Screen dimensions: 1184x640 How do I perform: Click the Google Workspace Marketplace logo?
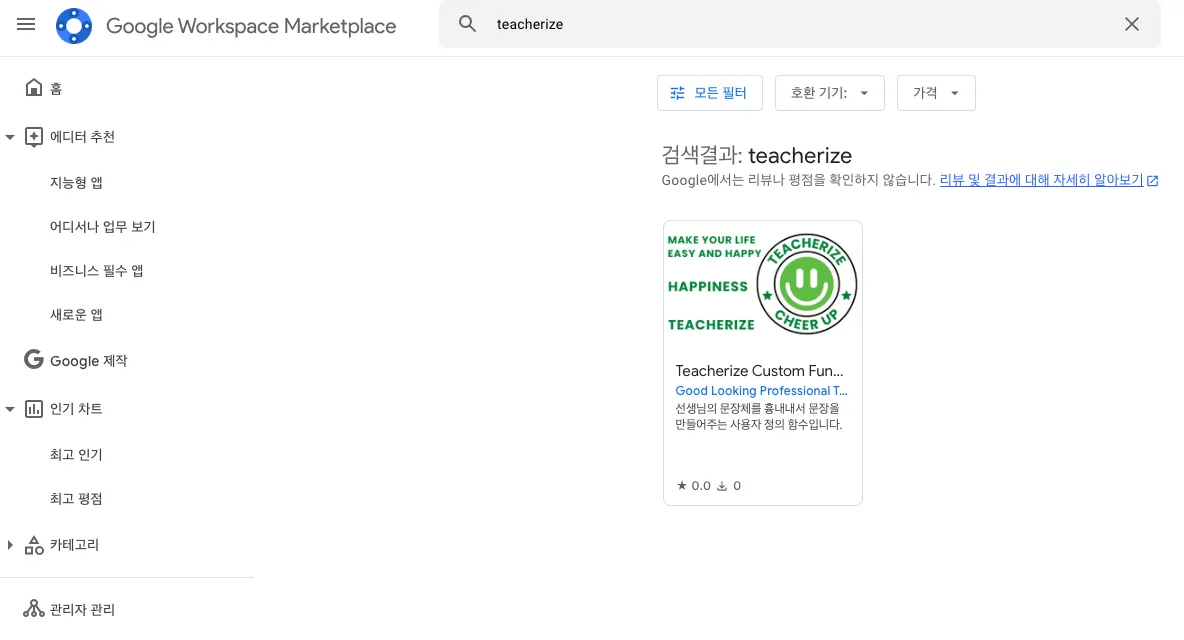[74, 26]
